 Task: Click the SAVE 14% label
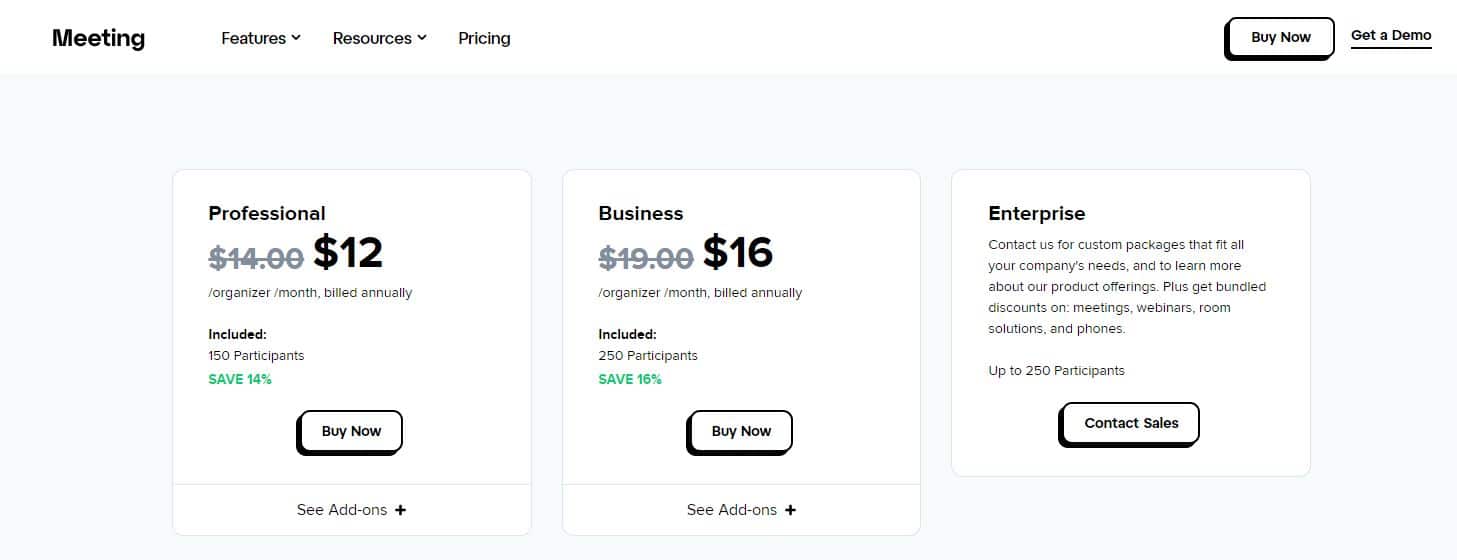(x=240, y=379)
